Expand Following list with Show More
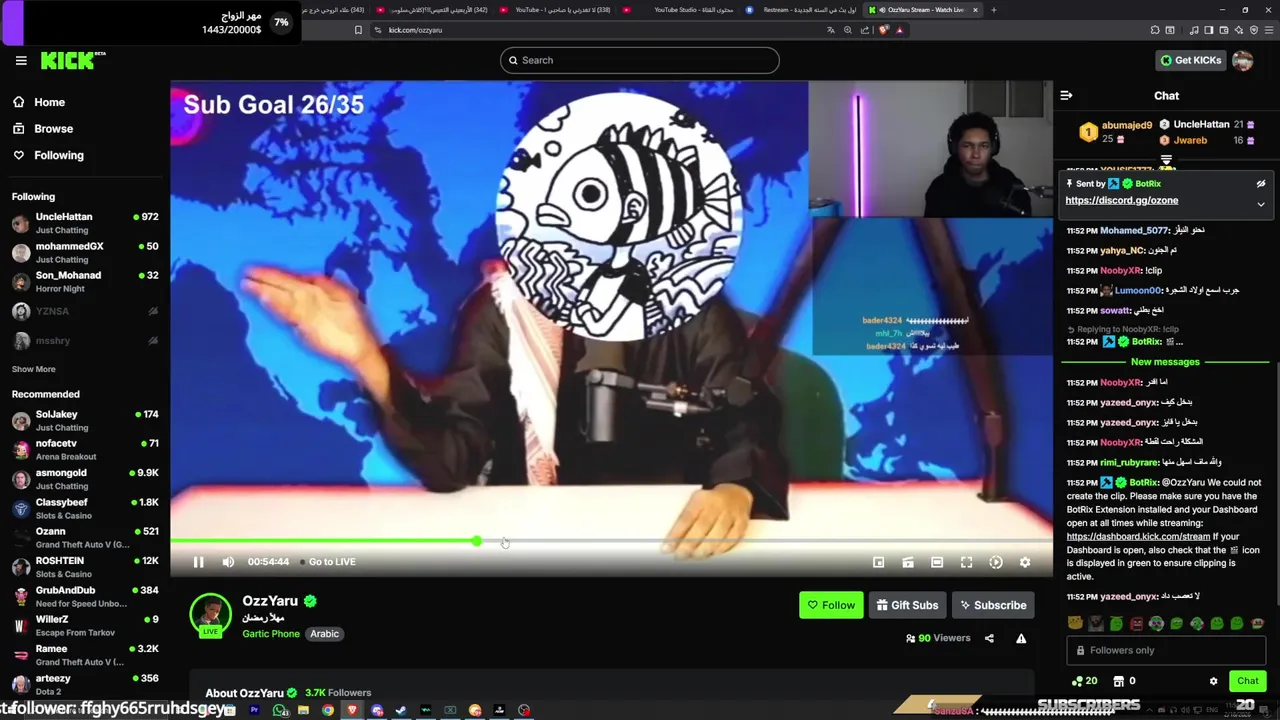Screen dimensions: 1280x720 (33, 369)
